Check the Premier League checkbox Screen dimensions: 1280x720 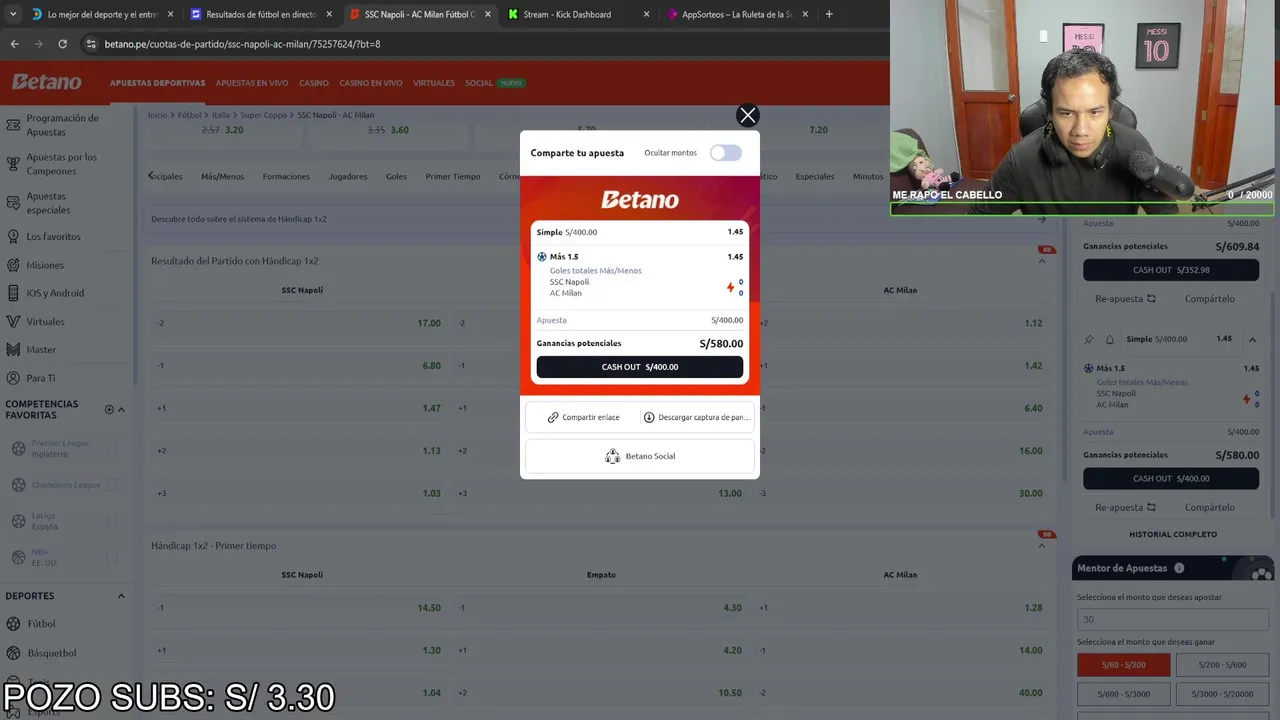[x=112, y=448]
